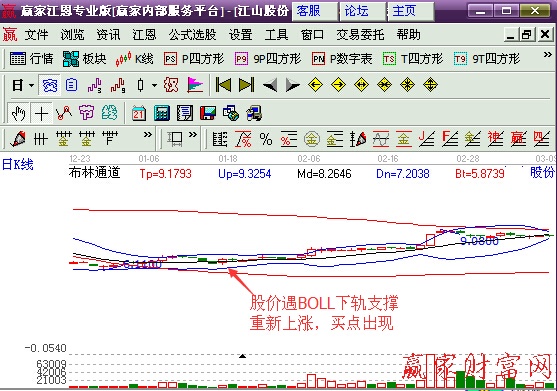Open the candlestick style dropdown arrow
The width and height of the screenshot is (557, 391).
point(154,85)
